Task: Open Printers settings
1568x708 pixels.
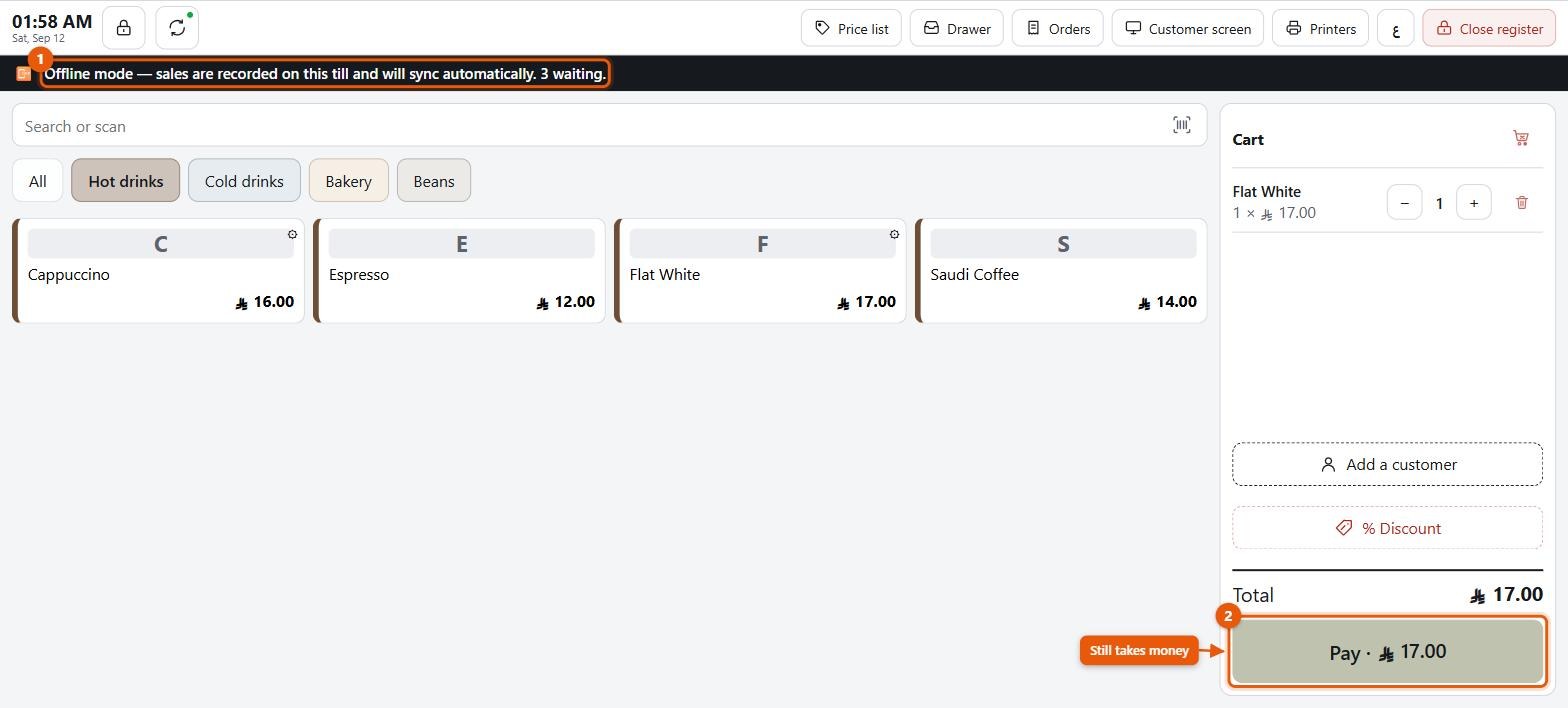Action: point(1321,28)
